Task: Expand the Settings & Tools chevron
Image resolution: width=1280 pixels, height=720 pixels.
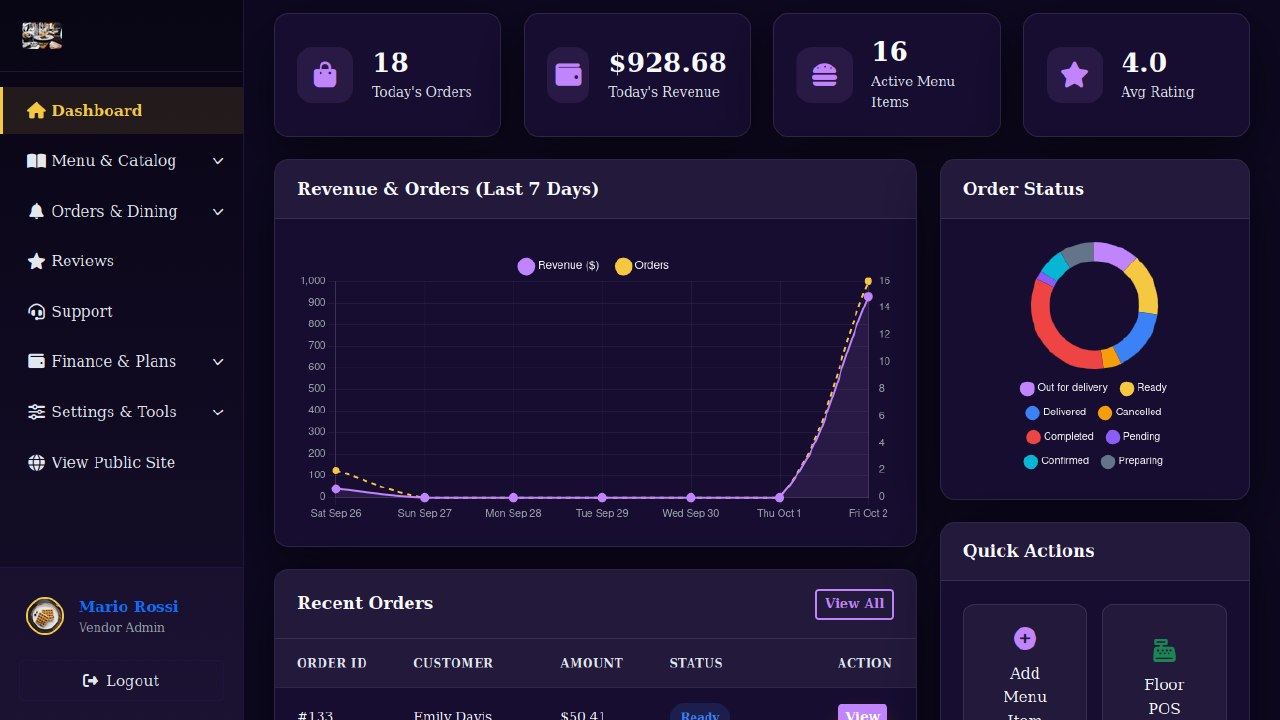Action: click(218, 412)
